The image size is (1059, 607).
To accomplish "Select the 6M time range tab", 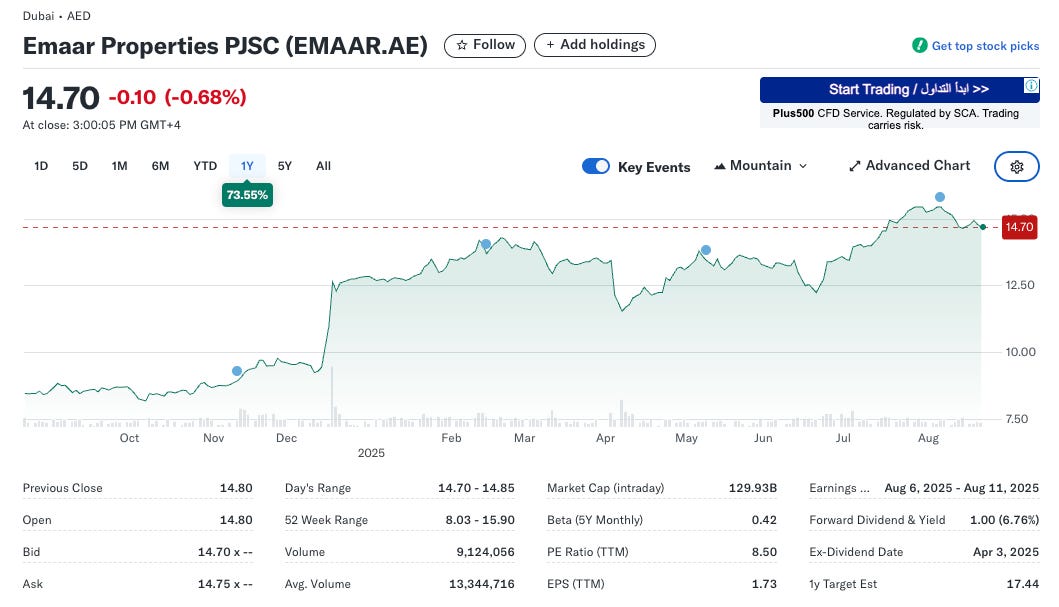I will click(160, 166).
